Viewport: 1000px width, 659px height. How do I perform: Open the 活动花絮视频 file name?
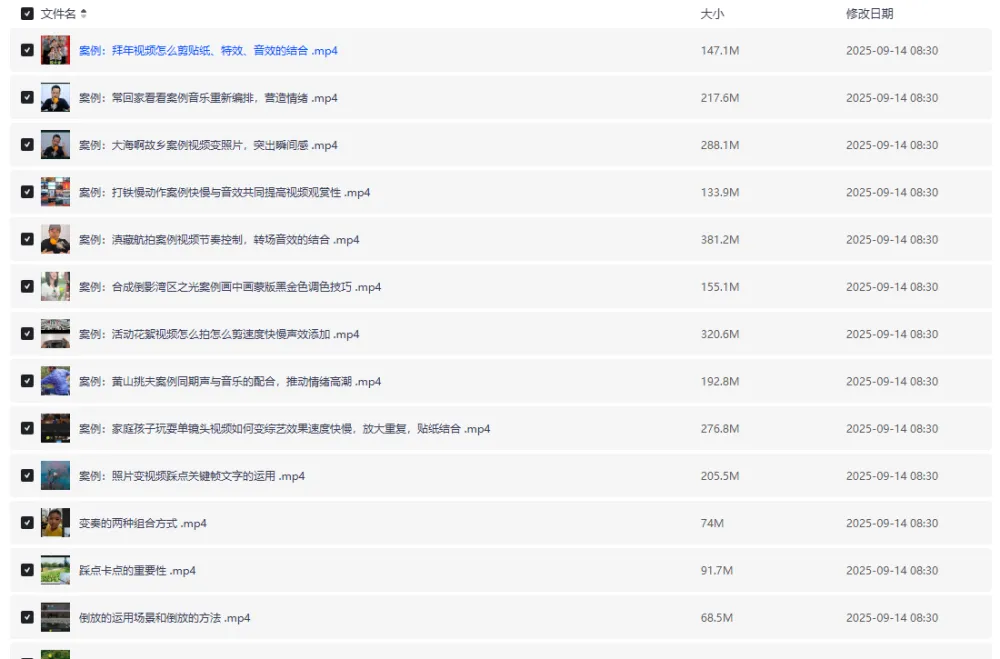(x=219, y=334)
